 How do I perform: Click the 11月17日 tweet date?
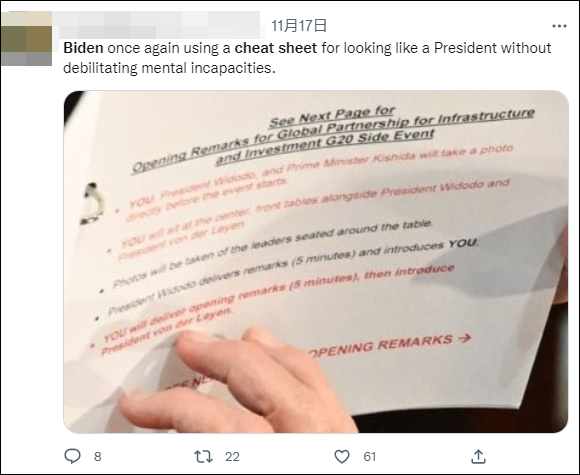pyautogui.click(x=299, y=26)
